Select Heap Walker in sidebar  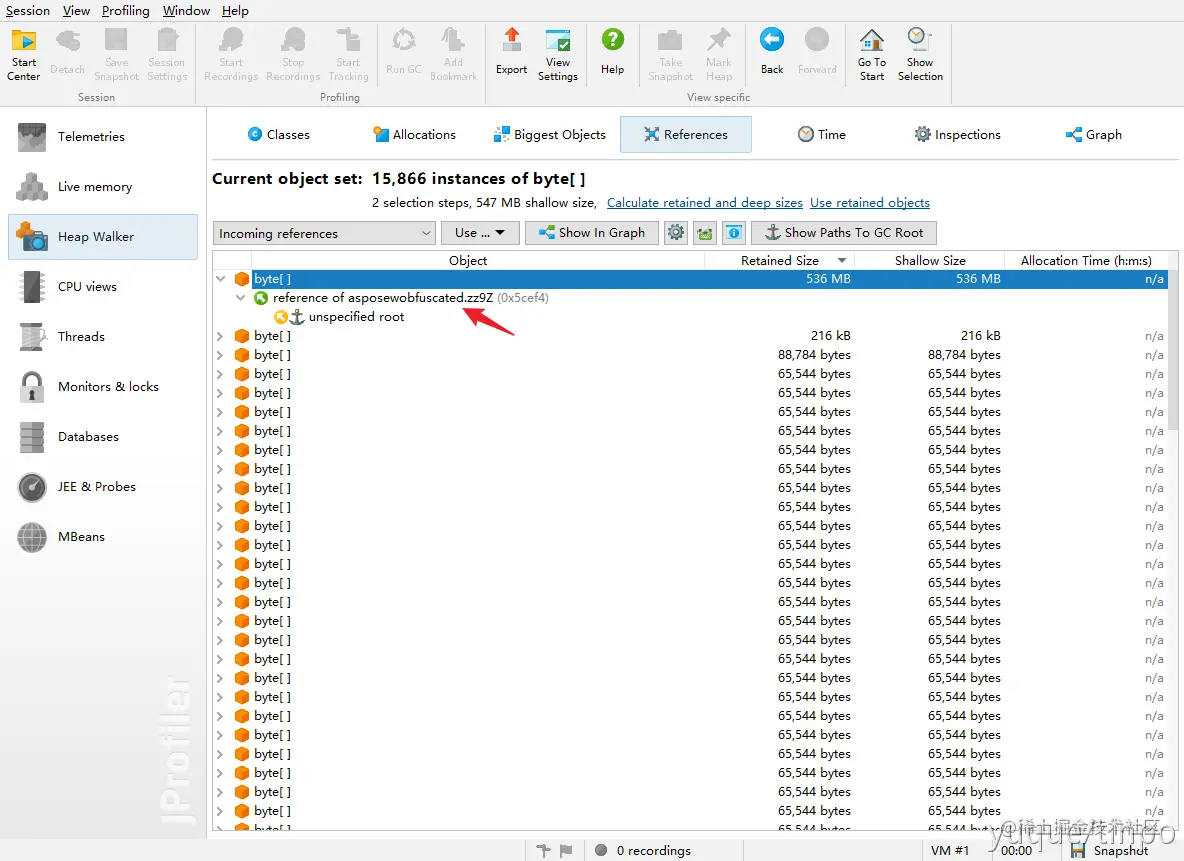point(103,236)
